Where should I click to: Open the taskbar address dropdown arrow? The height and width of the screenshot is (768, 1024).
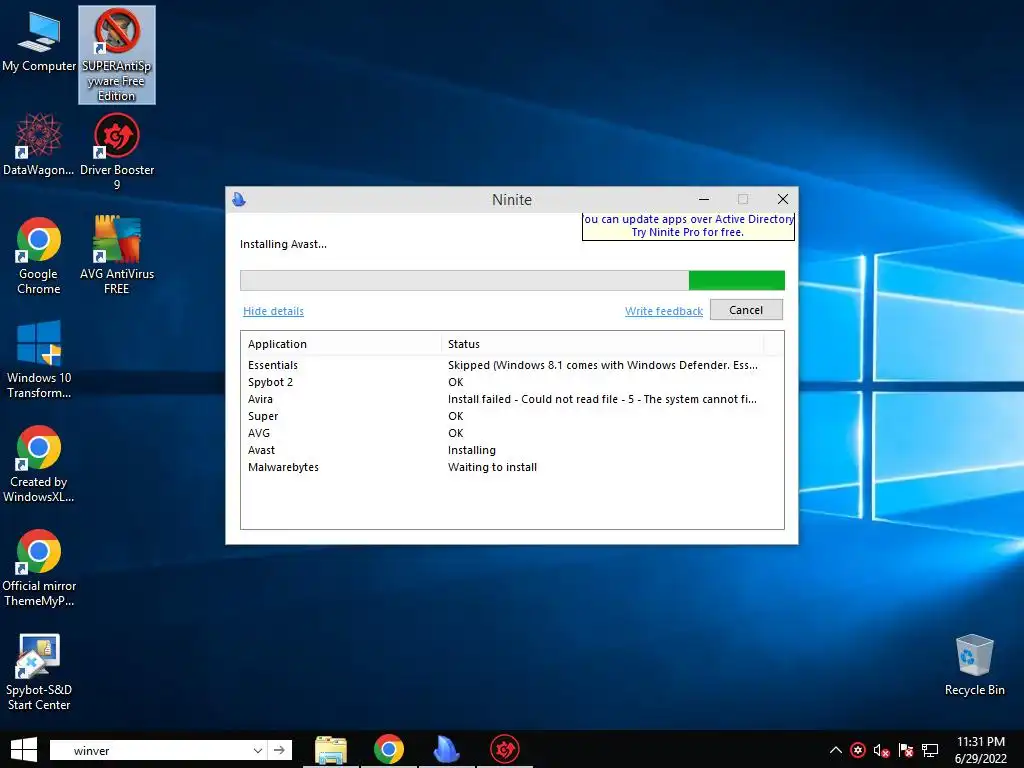(x=257, y=750)
